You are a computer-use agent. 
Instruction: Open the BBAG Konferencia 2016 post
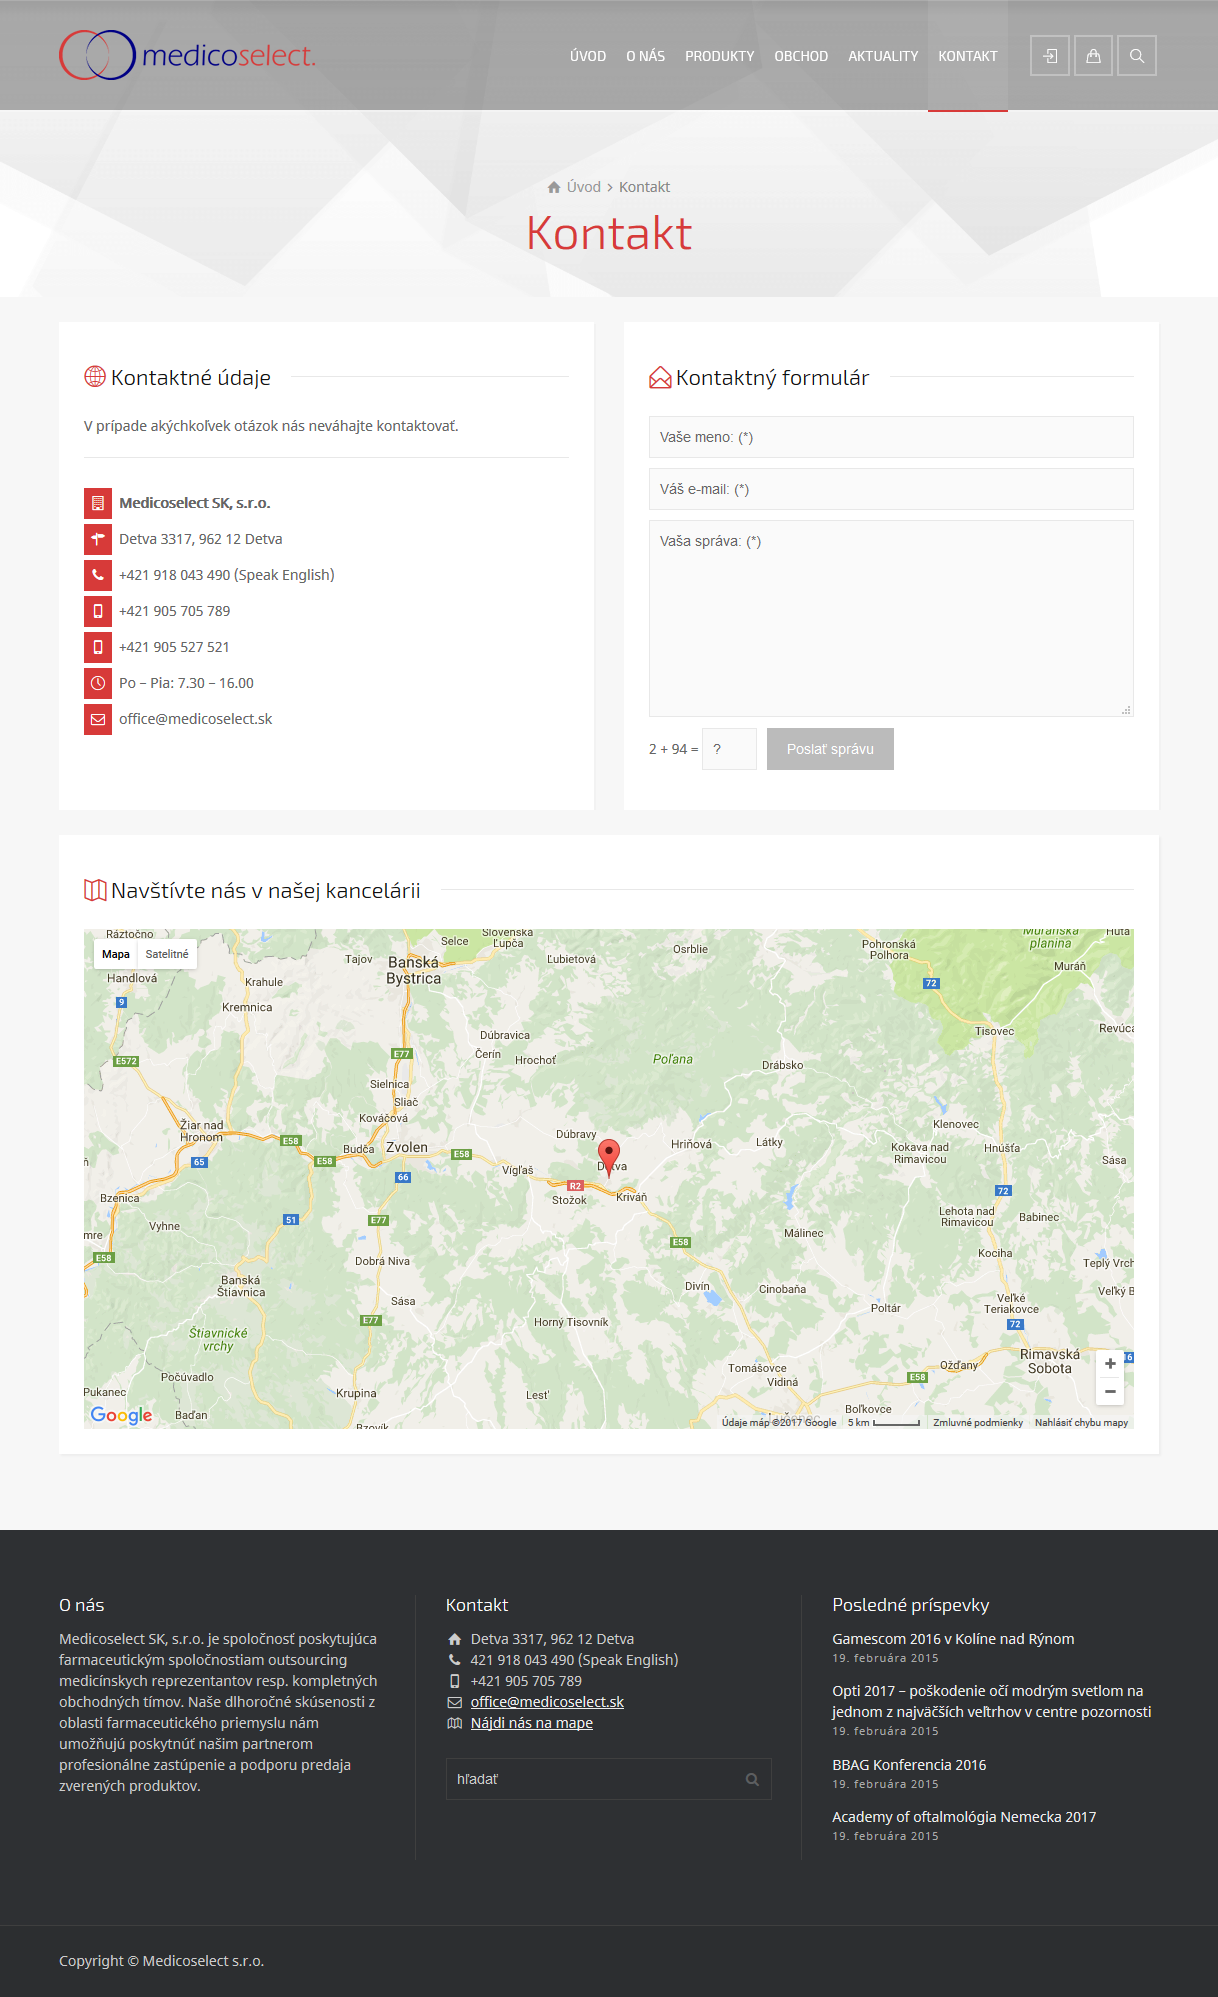tap(909, 1765)
